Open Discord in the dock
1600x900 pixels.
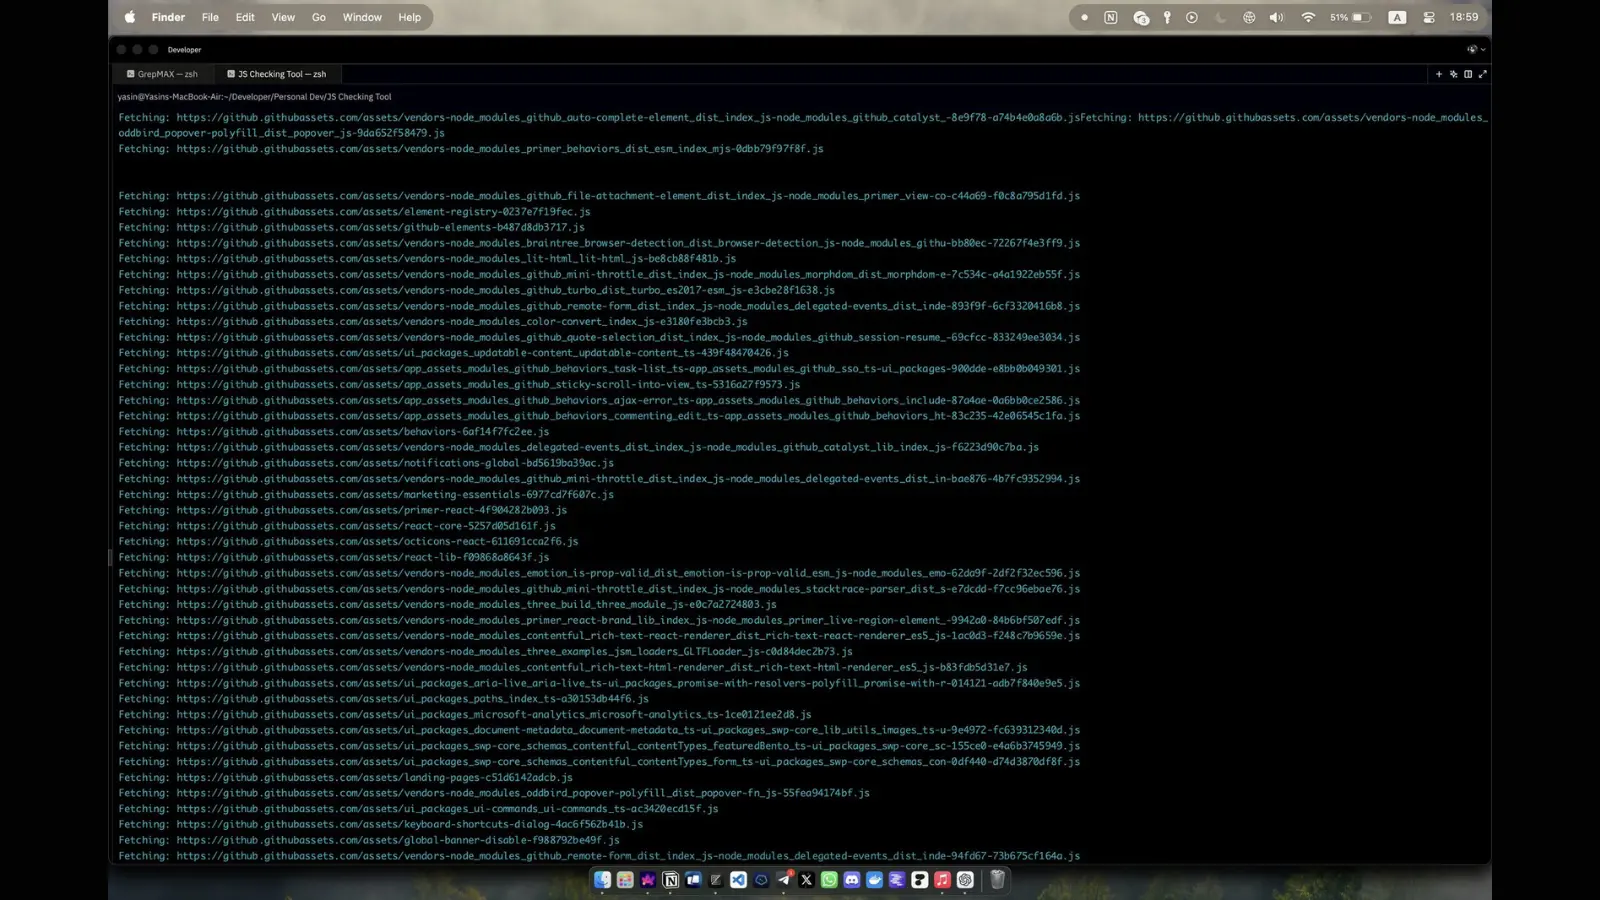(x=852, y=880)
